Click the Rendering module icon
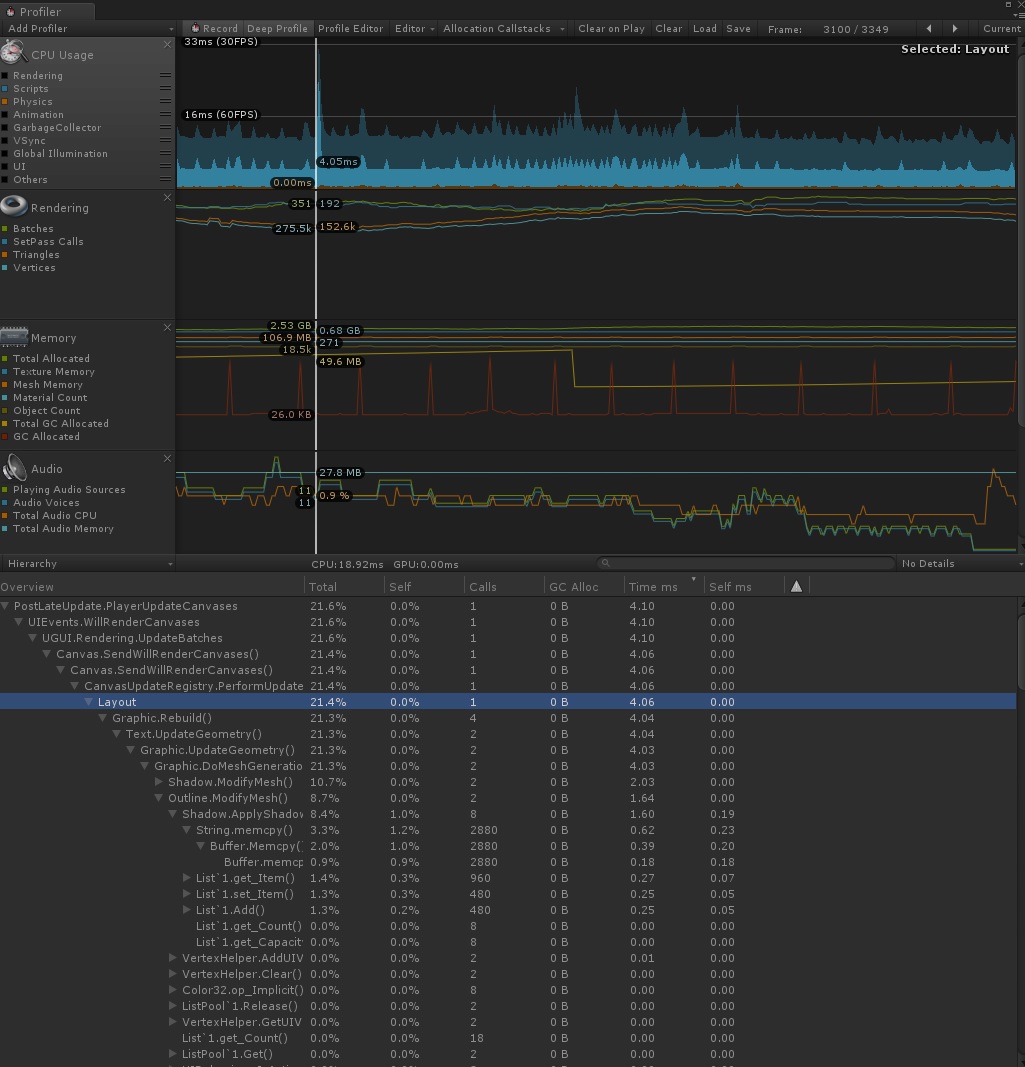This screenshot has height=1067, width=1025. (x=11, y=205)
